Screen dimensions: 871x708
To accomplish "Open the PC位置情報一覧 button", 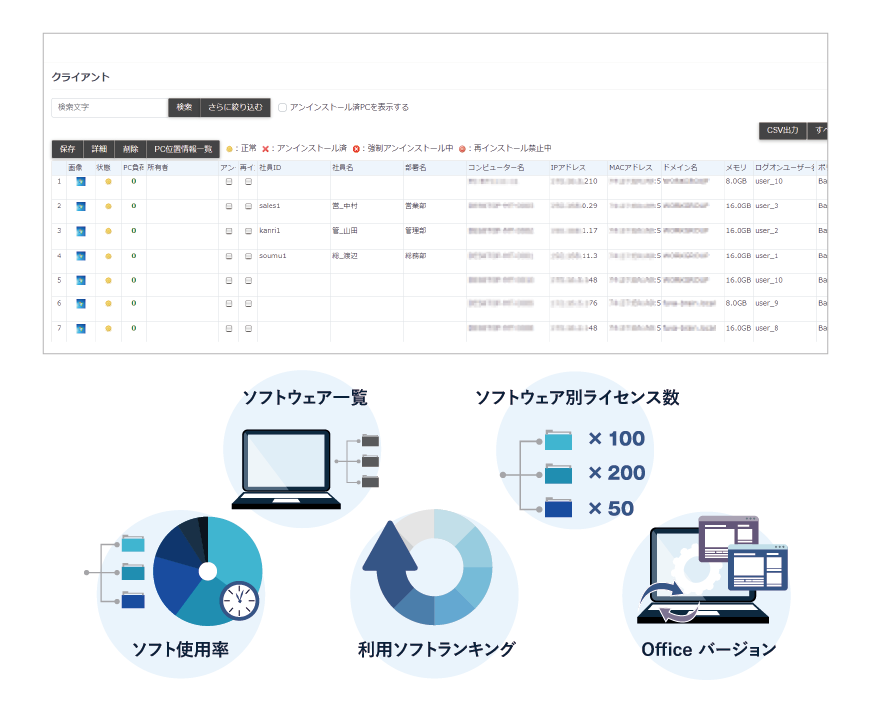I will (x=183, y=149).
